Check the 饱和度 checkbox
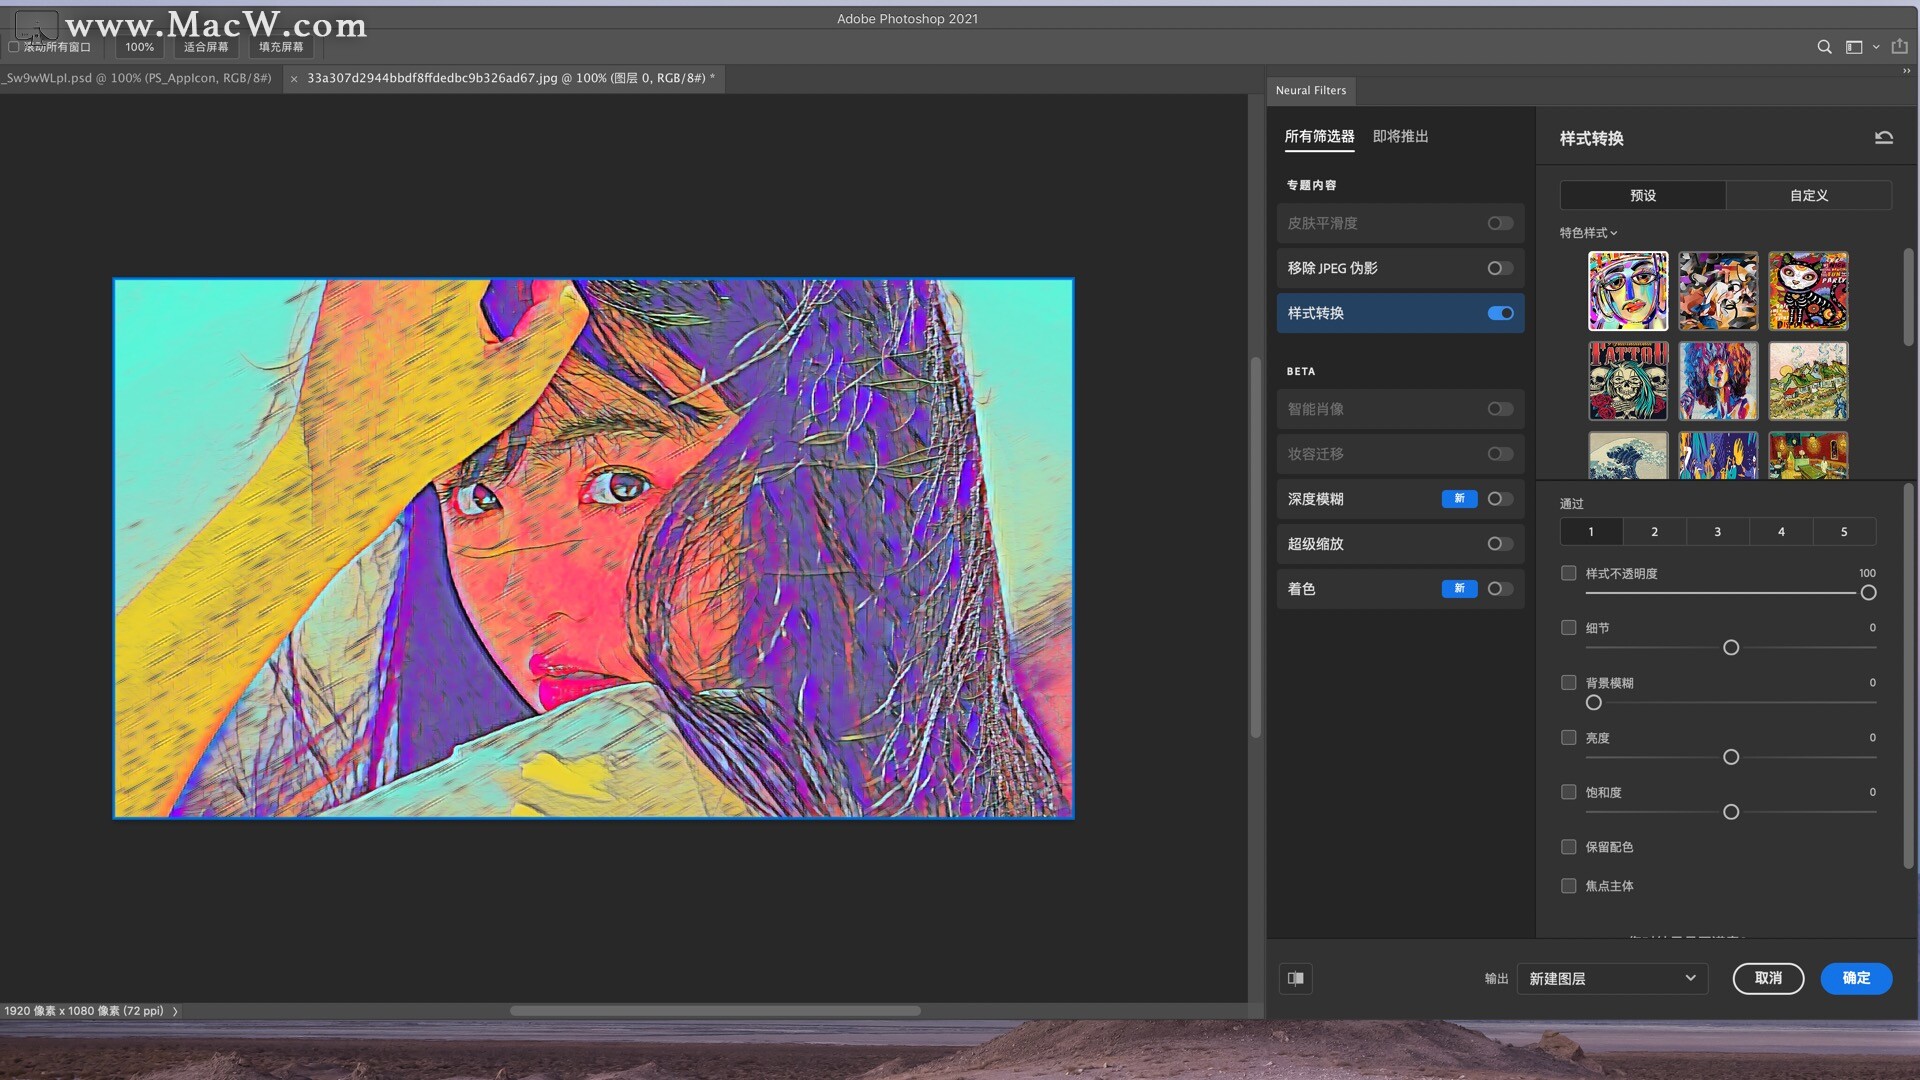Viewport: 1920px width, 1080px height. [x=1568, y=792]
